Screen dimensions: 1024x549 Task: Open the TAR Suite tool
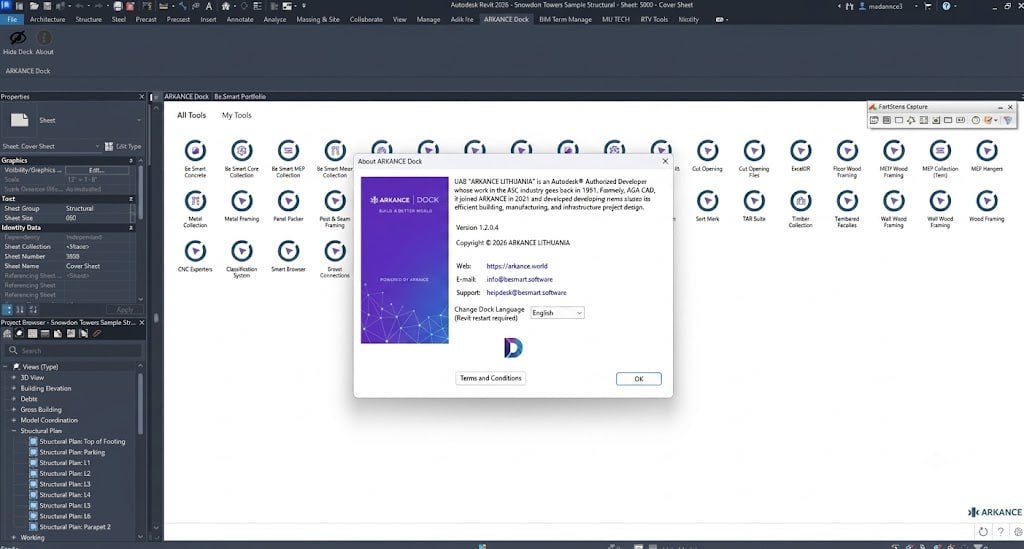[754, 201]
